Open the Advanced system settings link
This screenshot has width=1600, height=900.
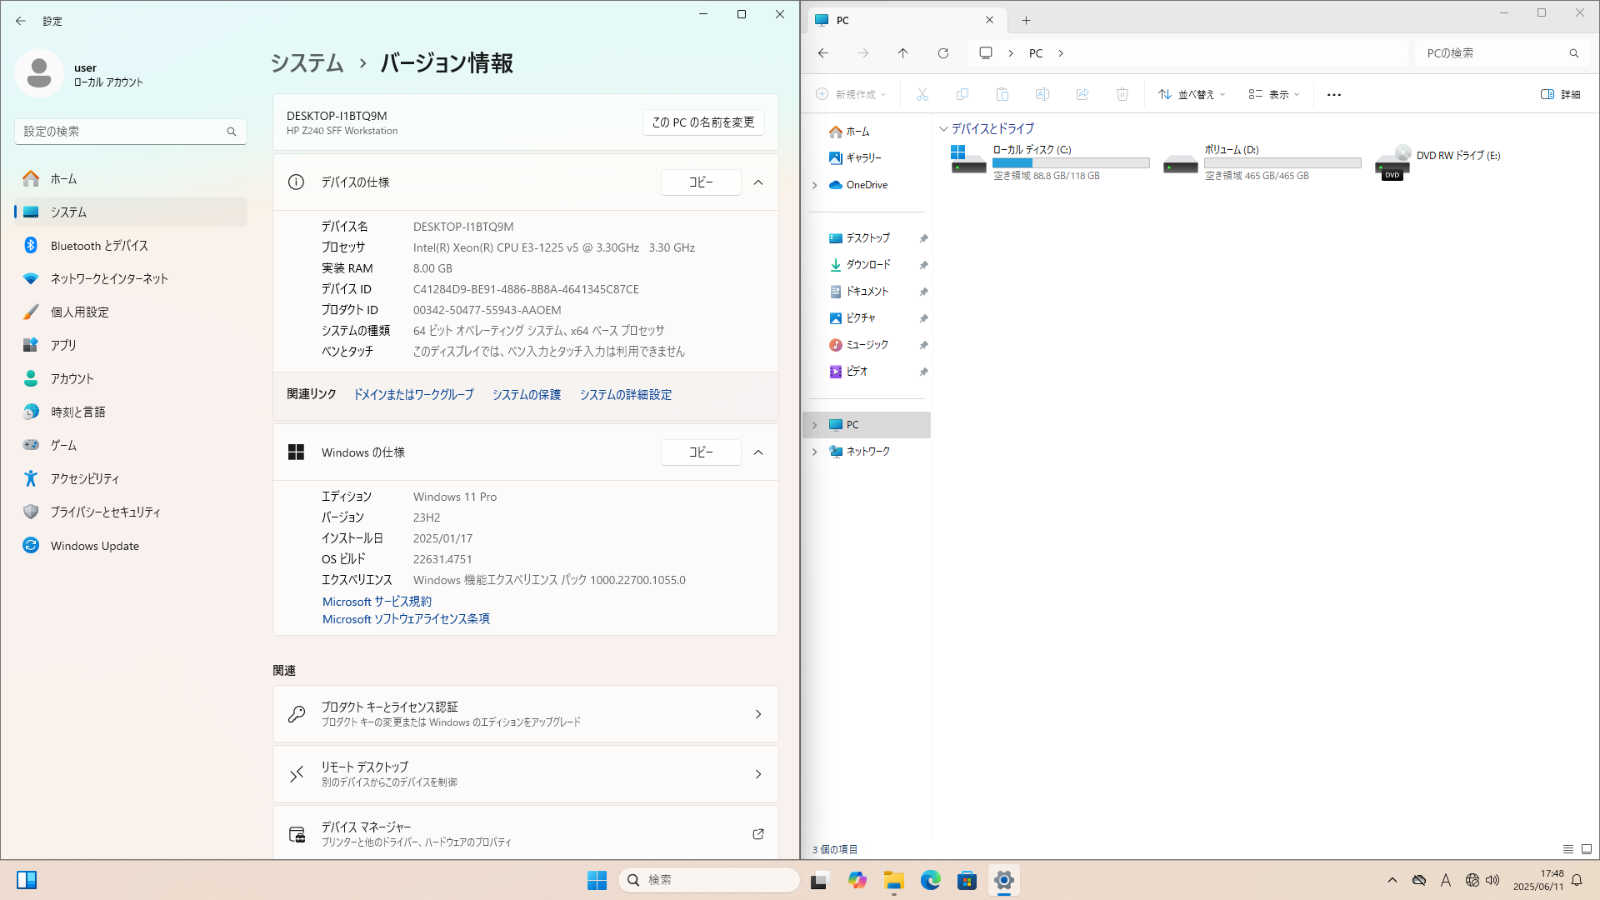pyautogui.click(x=625, y=395)
